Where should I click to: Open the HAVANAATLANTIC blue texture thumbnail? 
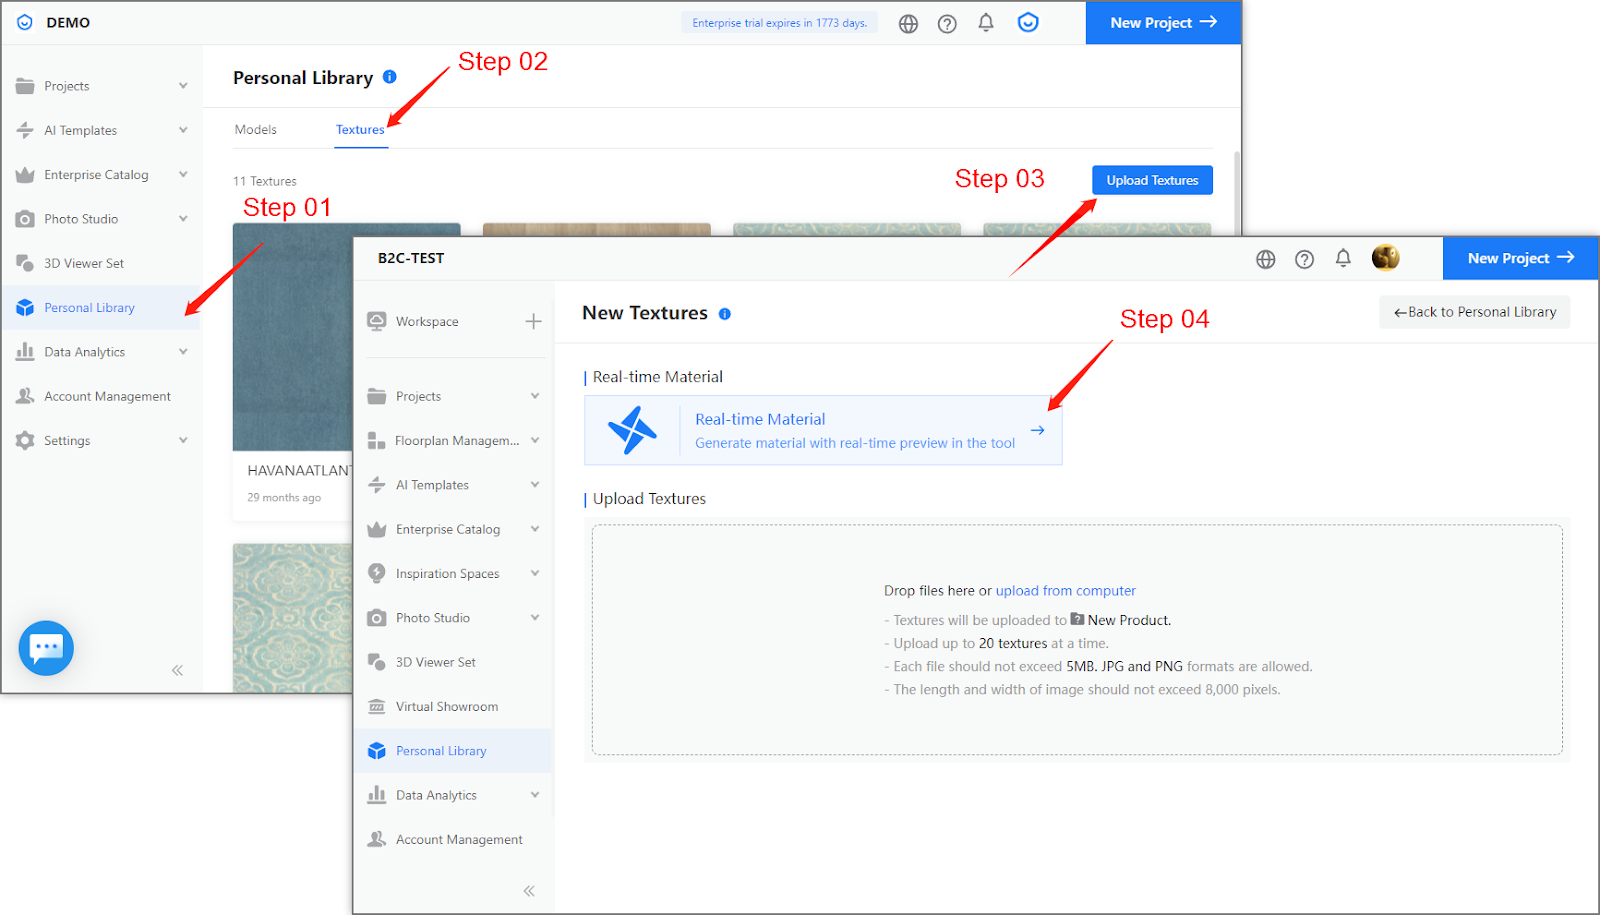coord(293,337)
